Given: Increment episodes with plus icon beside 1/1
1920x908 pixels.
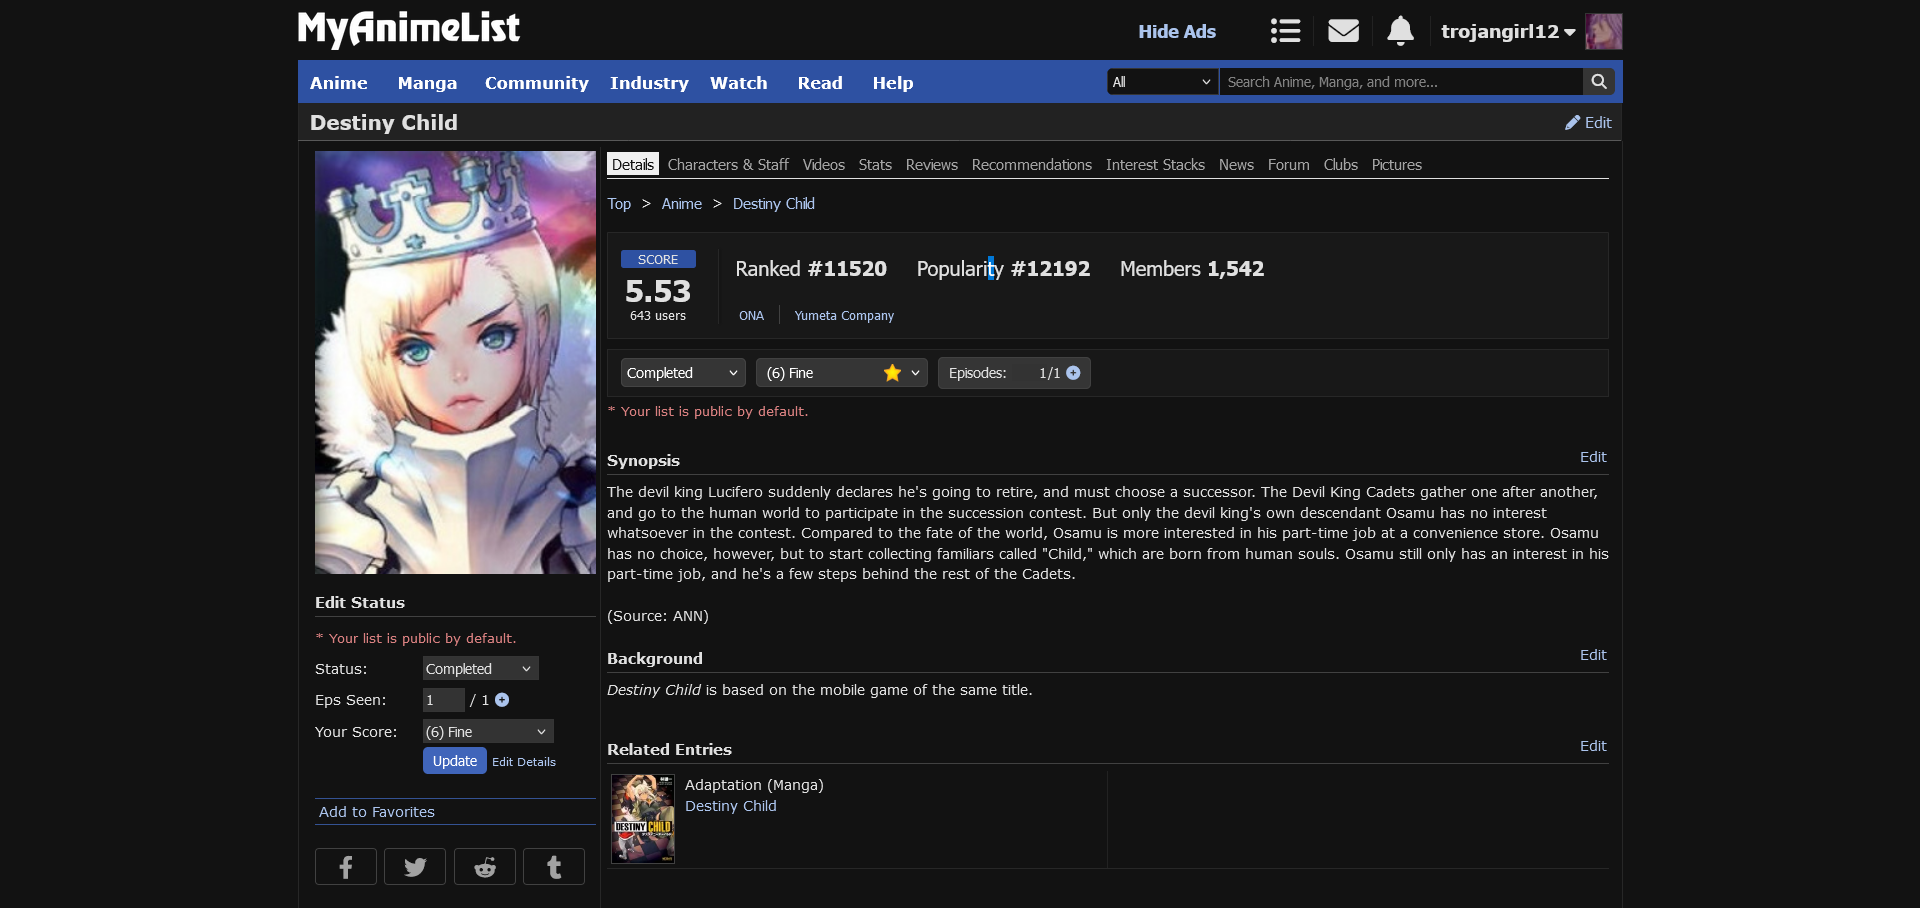Looking at the screenshot, I should tap(1073, 373).
